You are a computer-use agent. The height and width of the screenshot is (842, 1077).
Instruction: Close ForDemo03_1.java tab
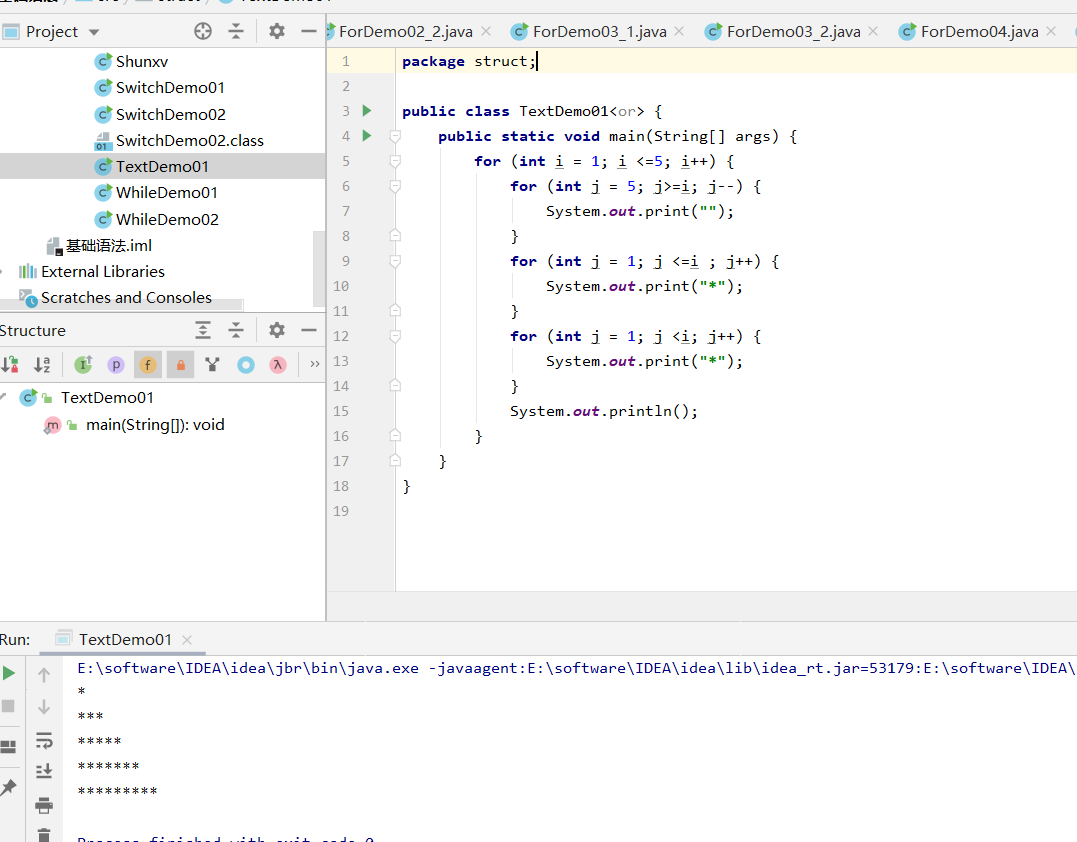pyautogui.click(x=679, y=31)
